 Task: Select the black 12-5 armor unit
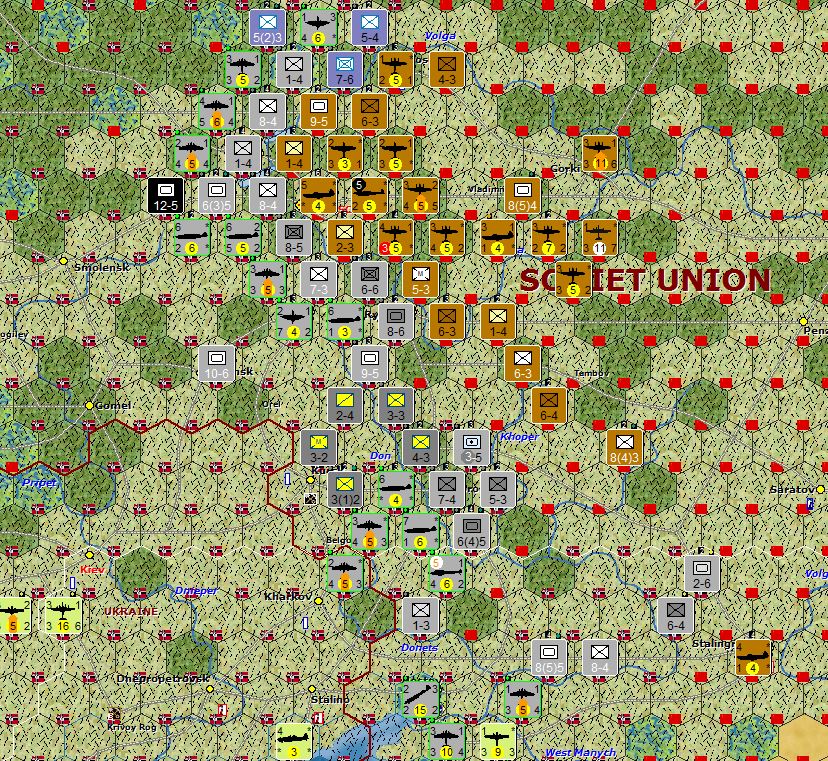coord(166,195)
